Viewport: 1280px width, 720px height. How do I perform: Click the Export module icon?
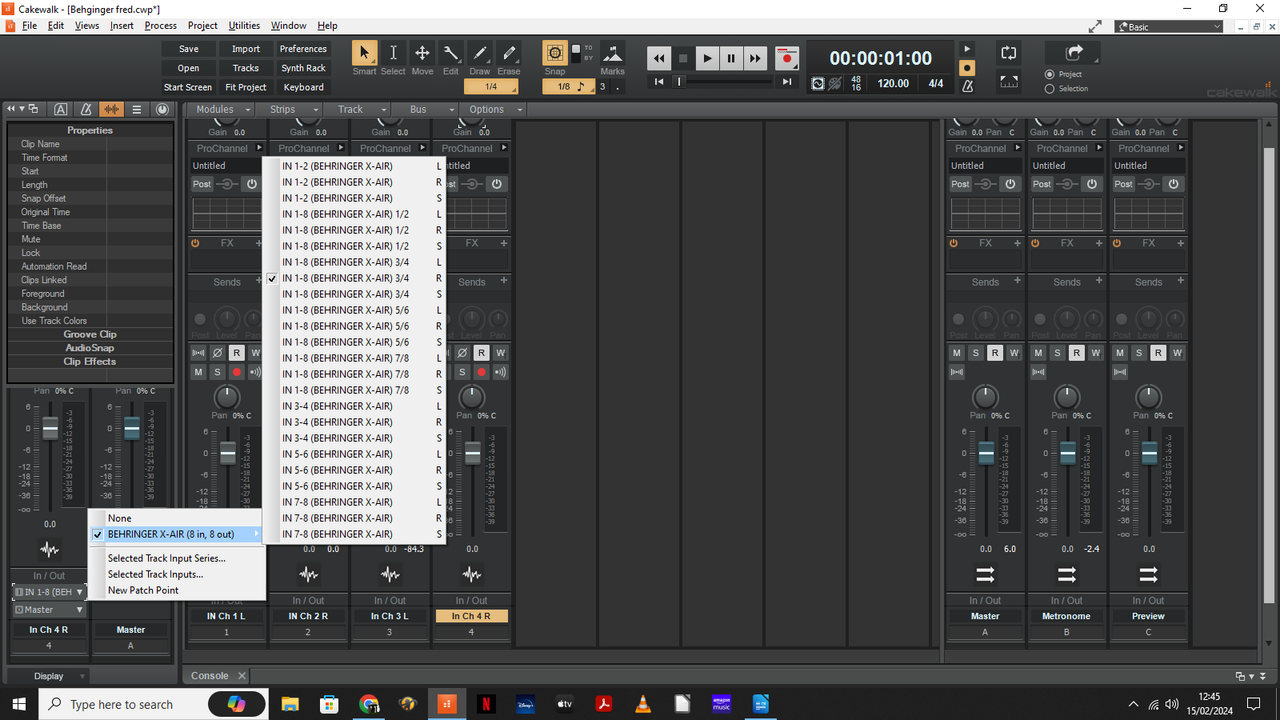(x=1074, y=53)
